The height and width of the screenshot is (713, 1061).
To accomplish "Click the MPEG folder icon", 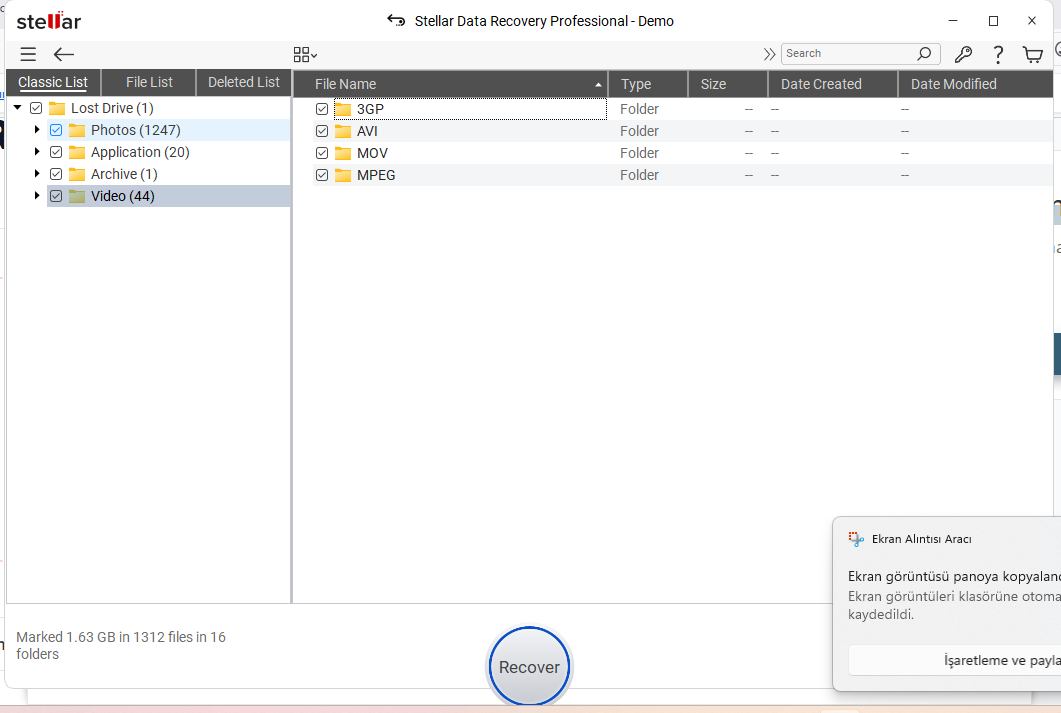I will pos(343,175).
